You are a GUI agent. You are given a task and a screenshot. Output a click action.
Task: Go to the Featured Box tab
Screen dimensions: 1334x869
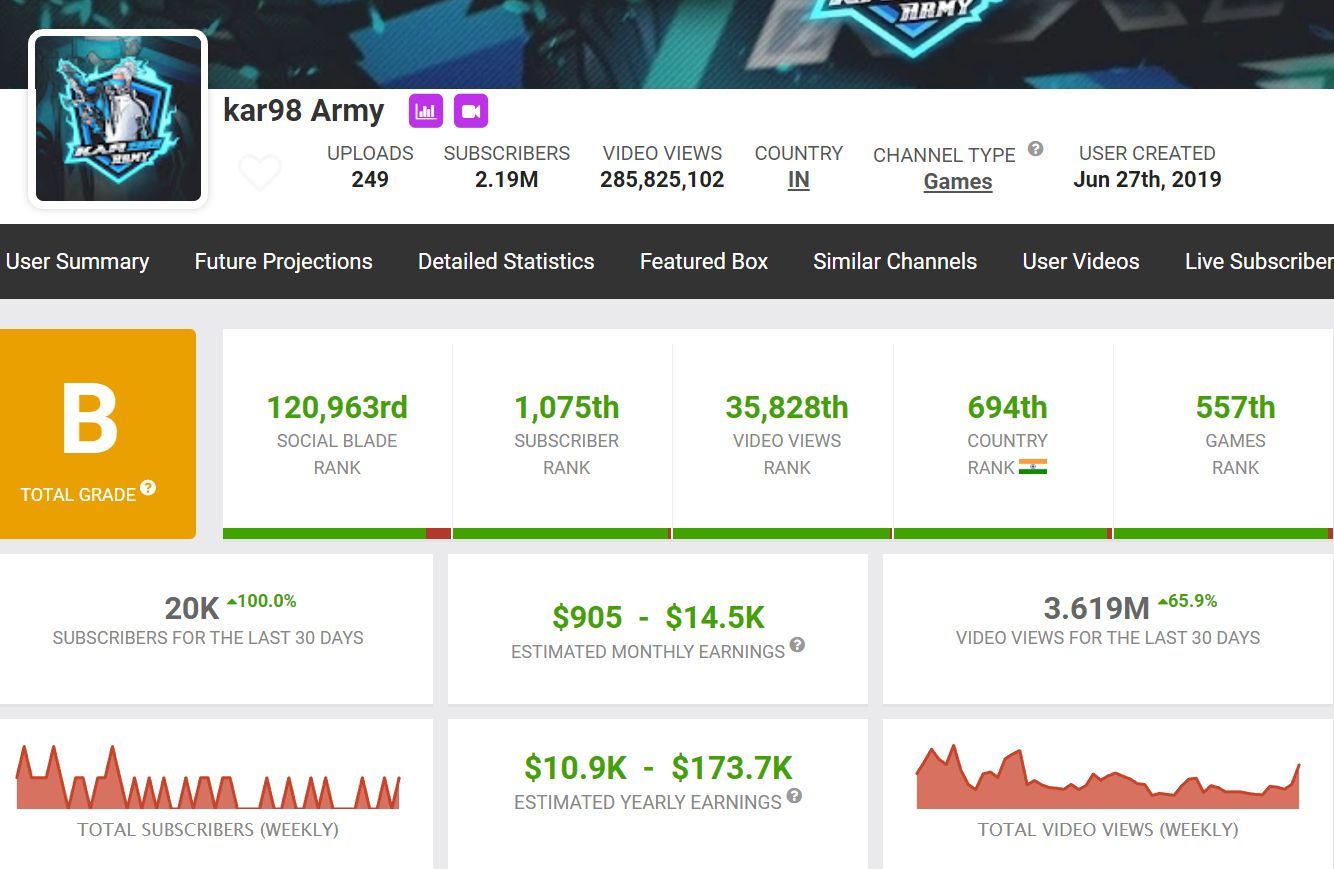(x=704, y=261)
